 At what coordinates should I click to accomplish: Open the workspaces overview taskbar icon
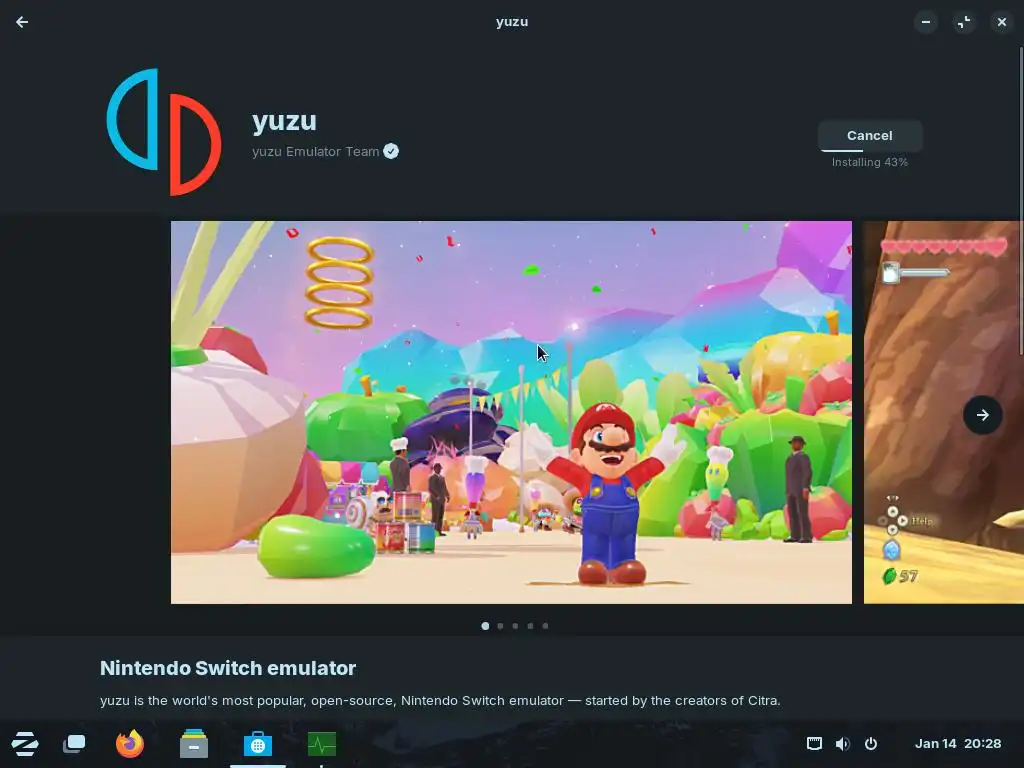(74, 744)
